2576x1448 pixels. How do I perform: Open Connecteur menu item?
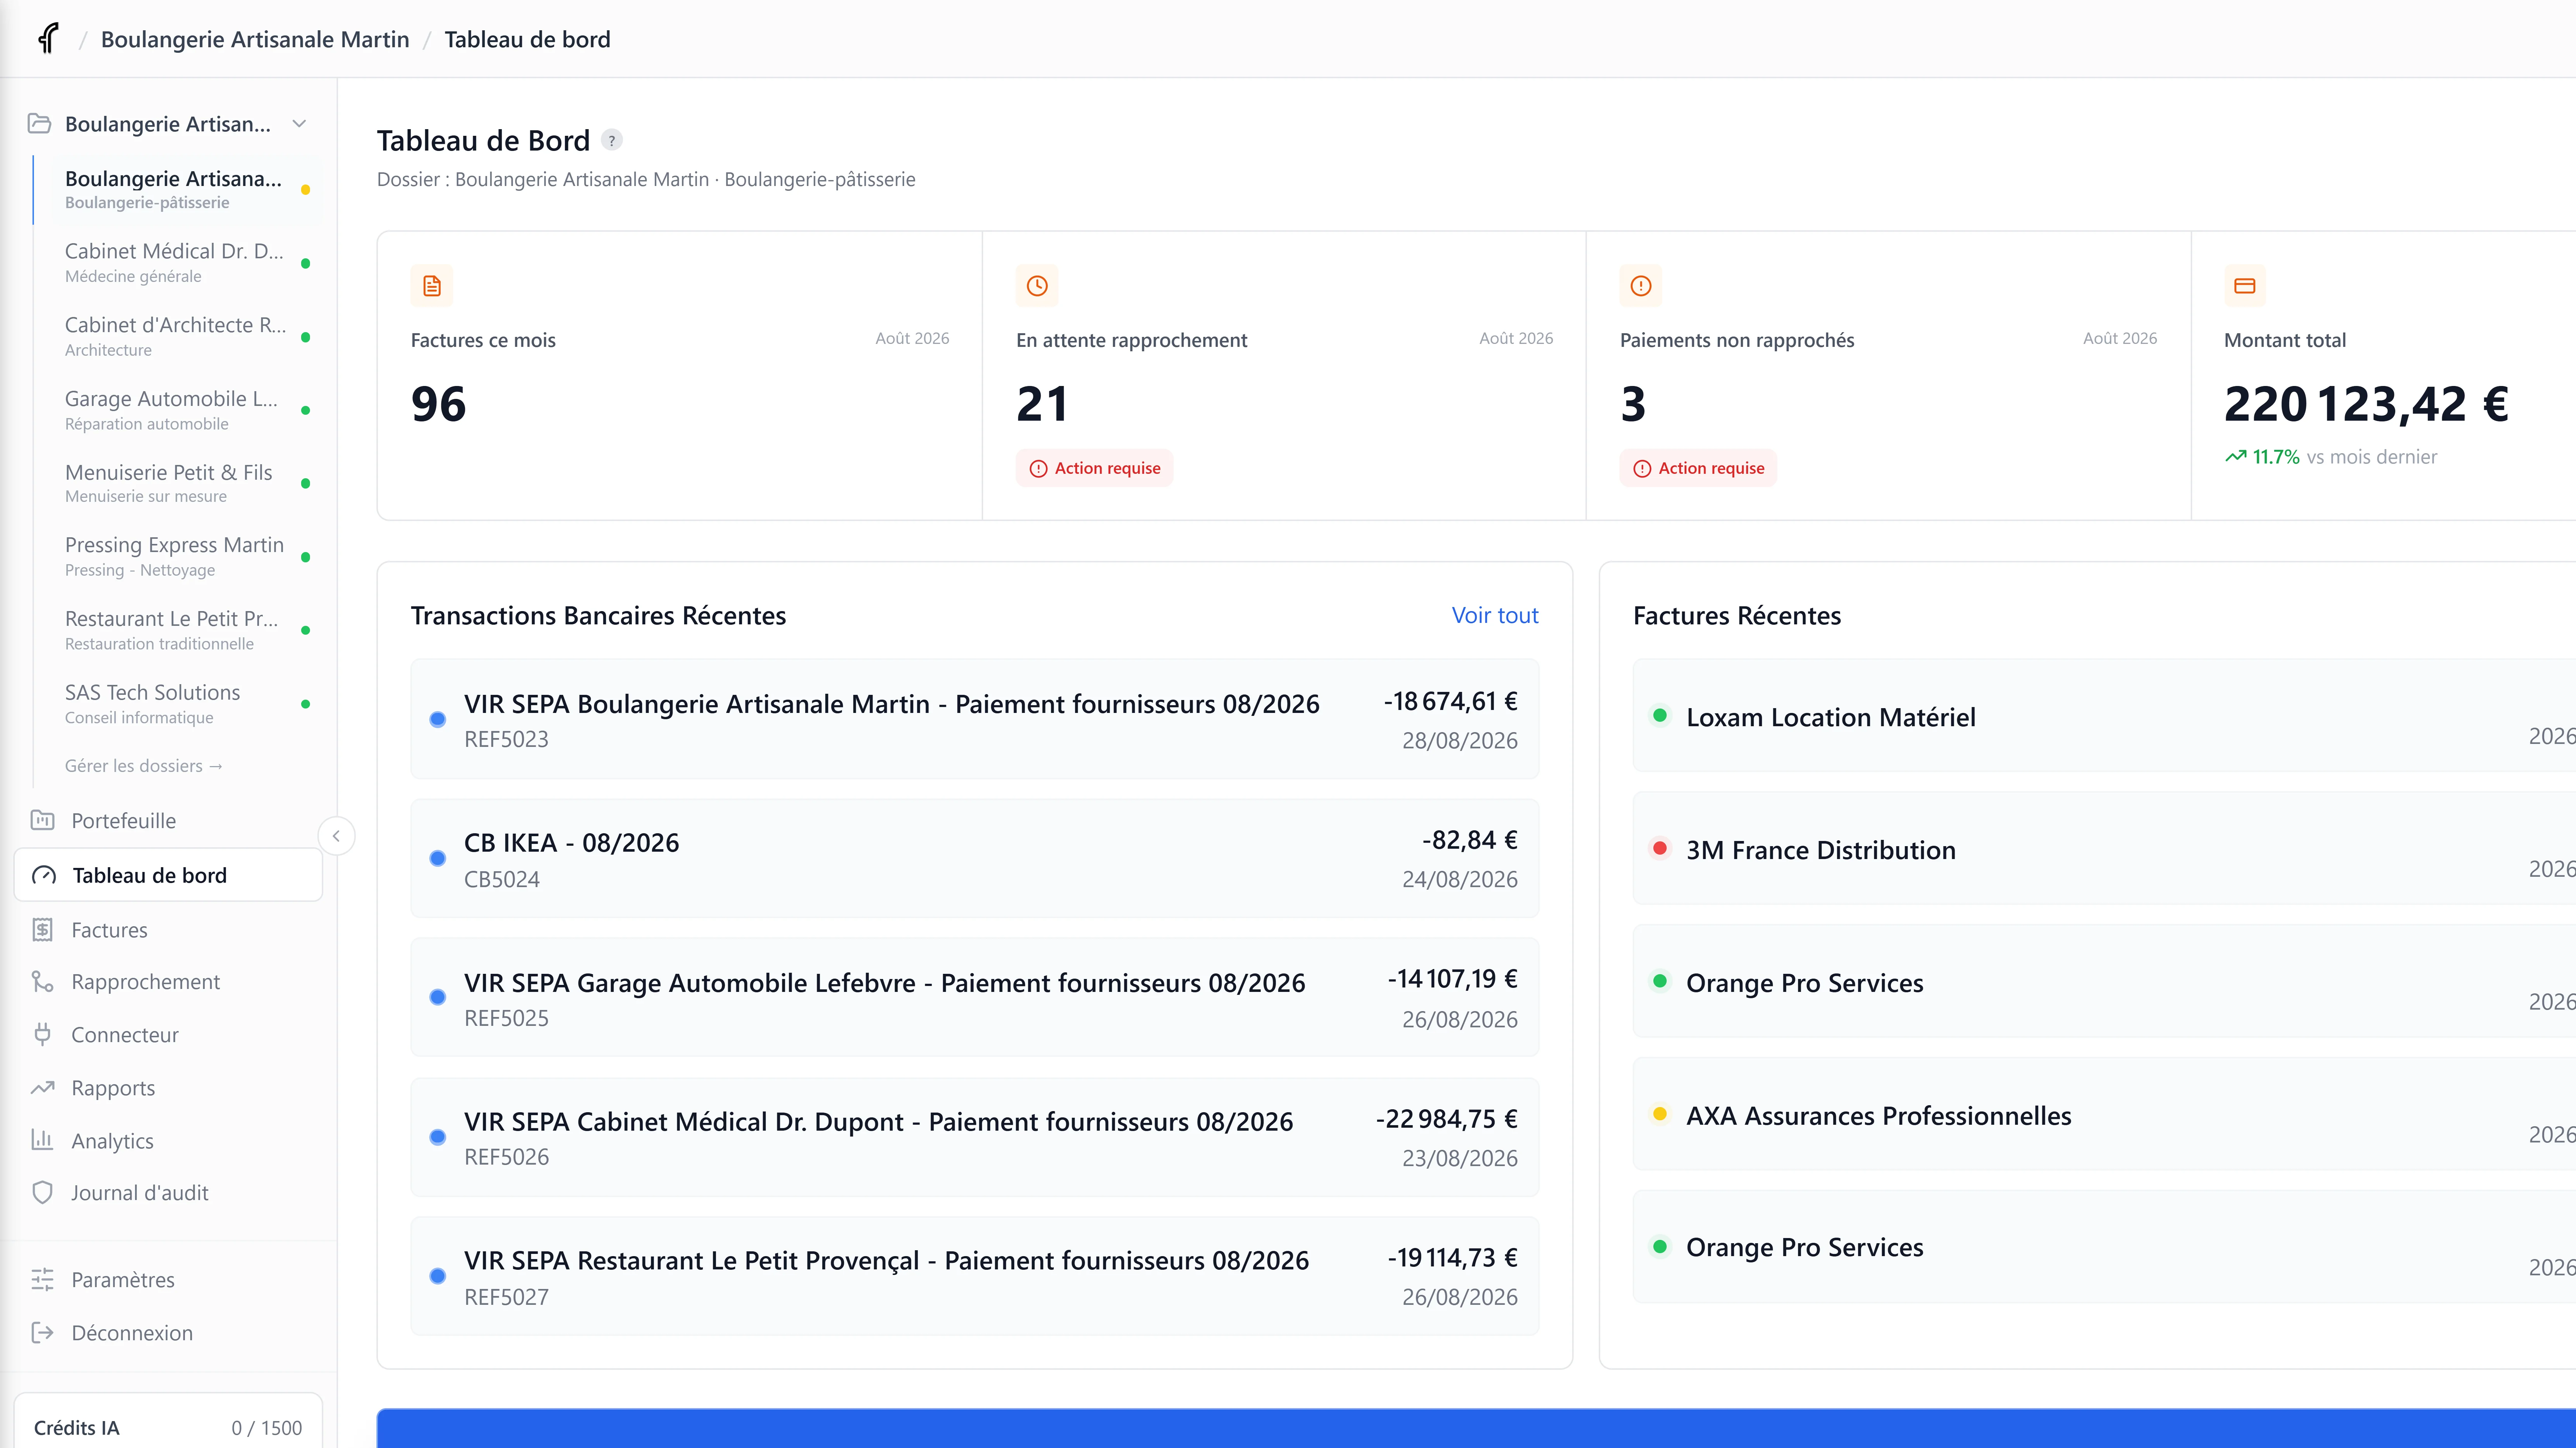[168, 1035]
